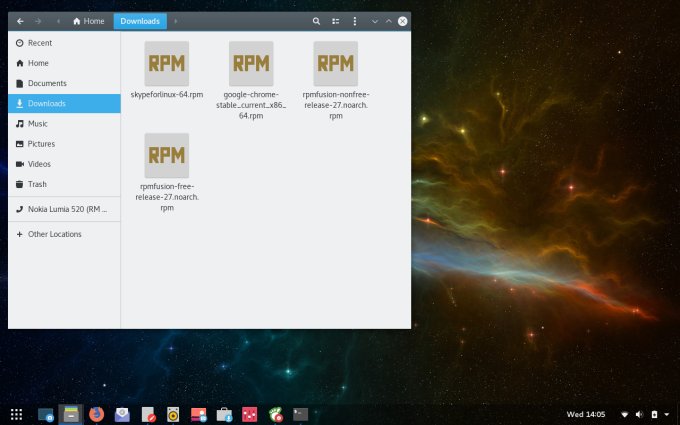Open the red mixer sliders app in dock
680x425 pixels.
[249, 415]
